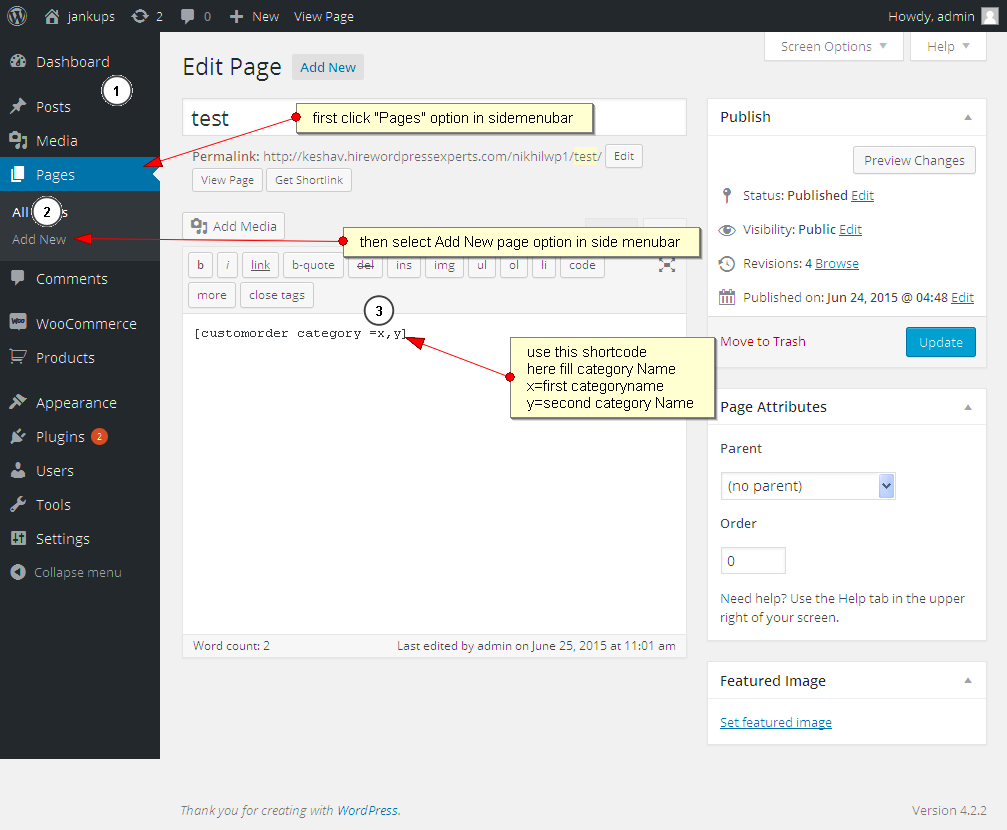
Task: Click the WordPress logo in admin bar
Action: 17,16
